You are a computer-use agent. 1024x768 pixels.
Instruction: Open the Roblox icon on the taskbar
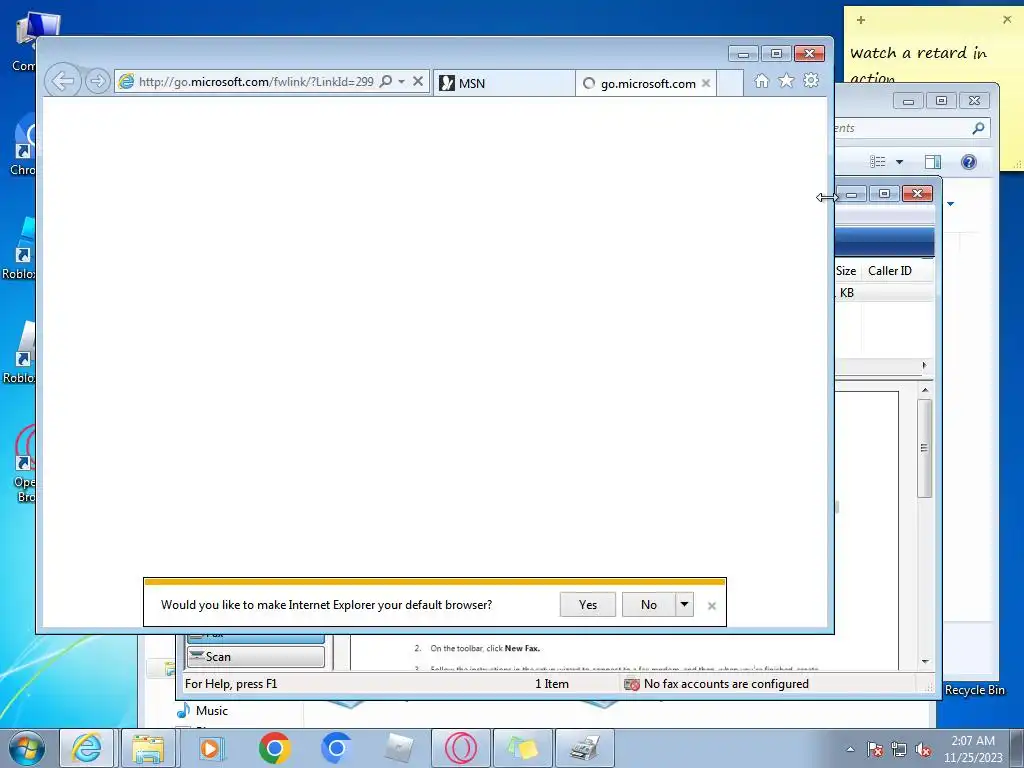pos(398,748)
